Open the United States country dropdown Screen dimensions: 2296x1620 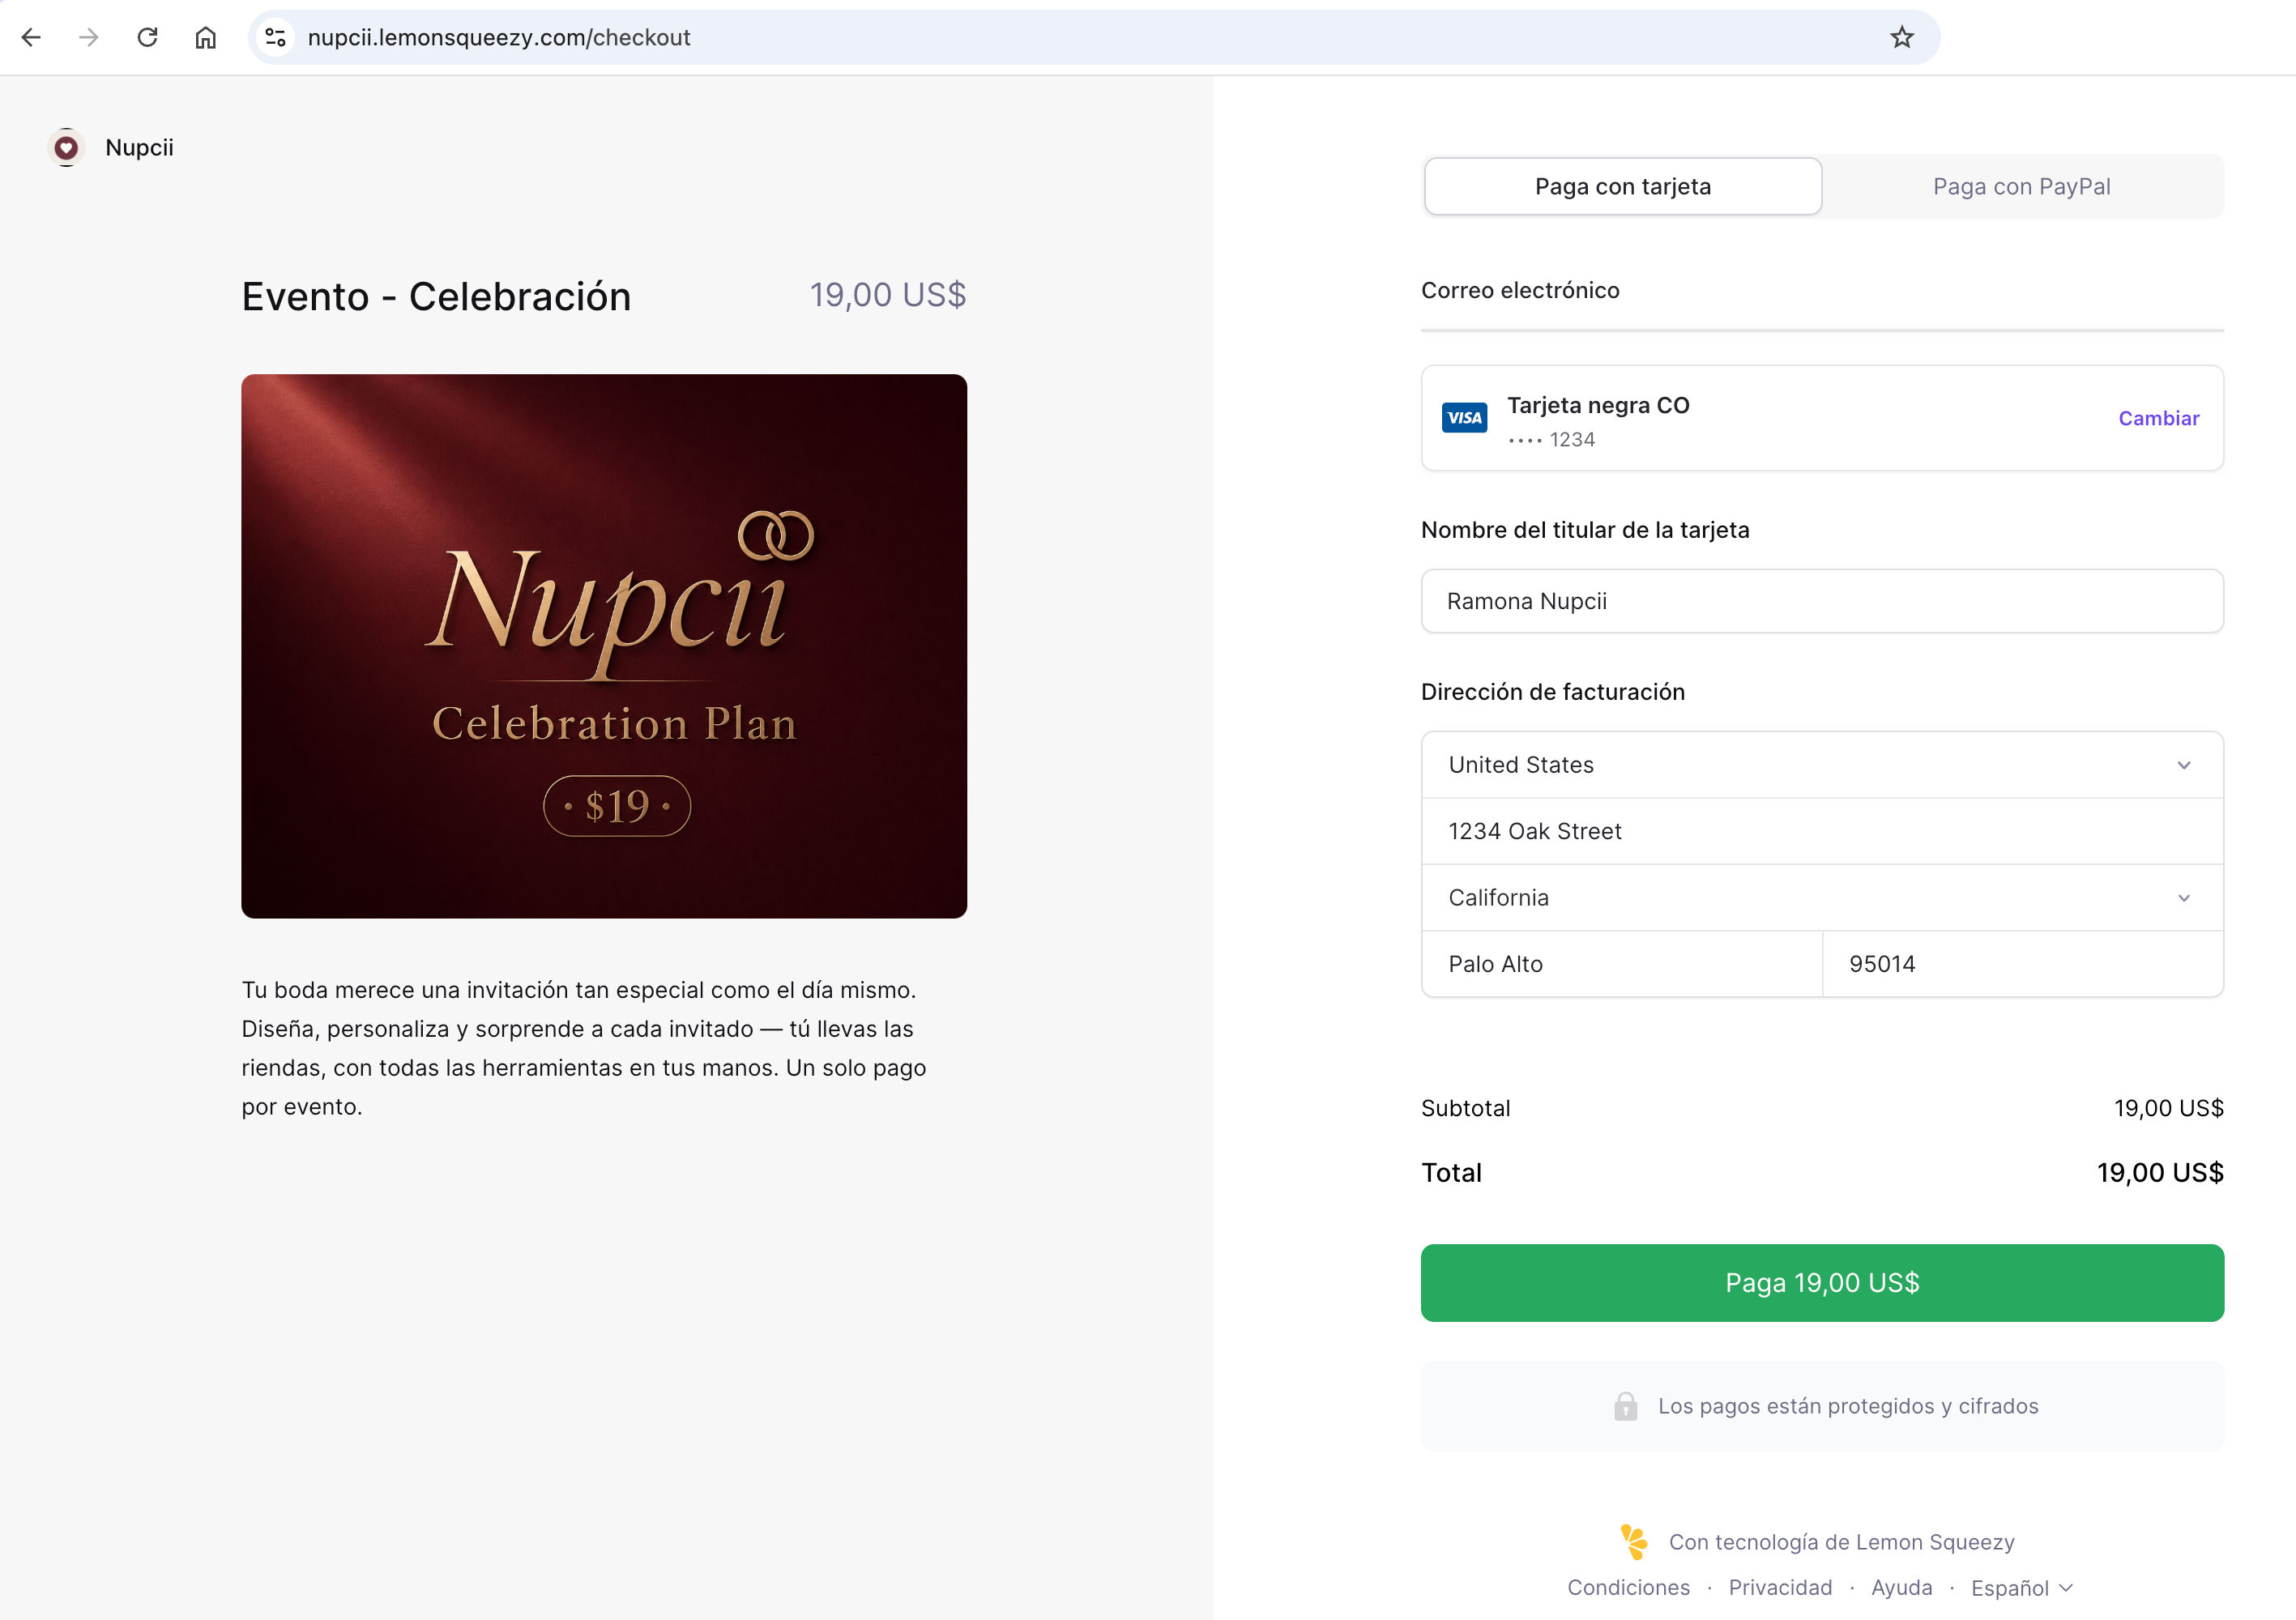click(1822, 765)
